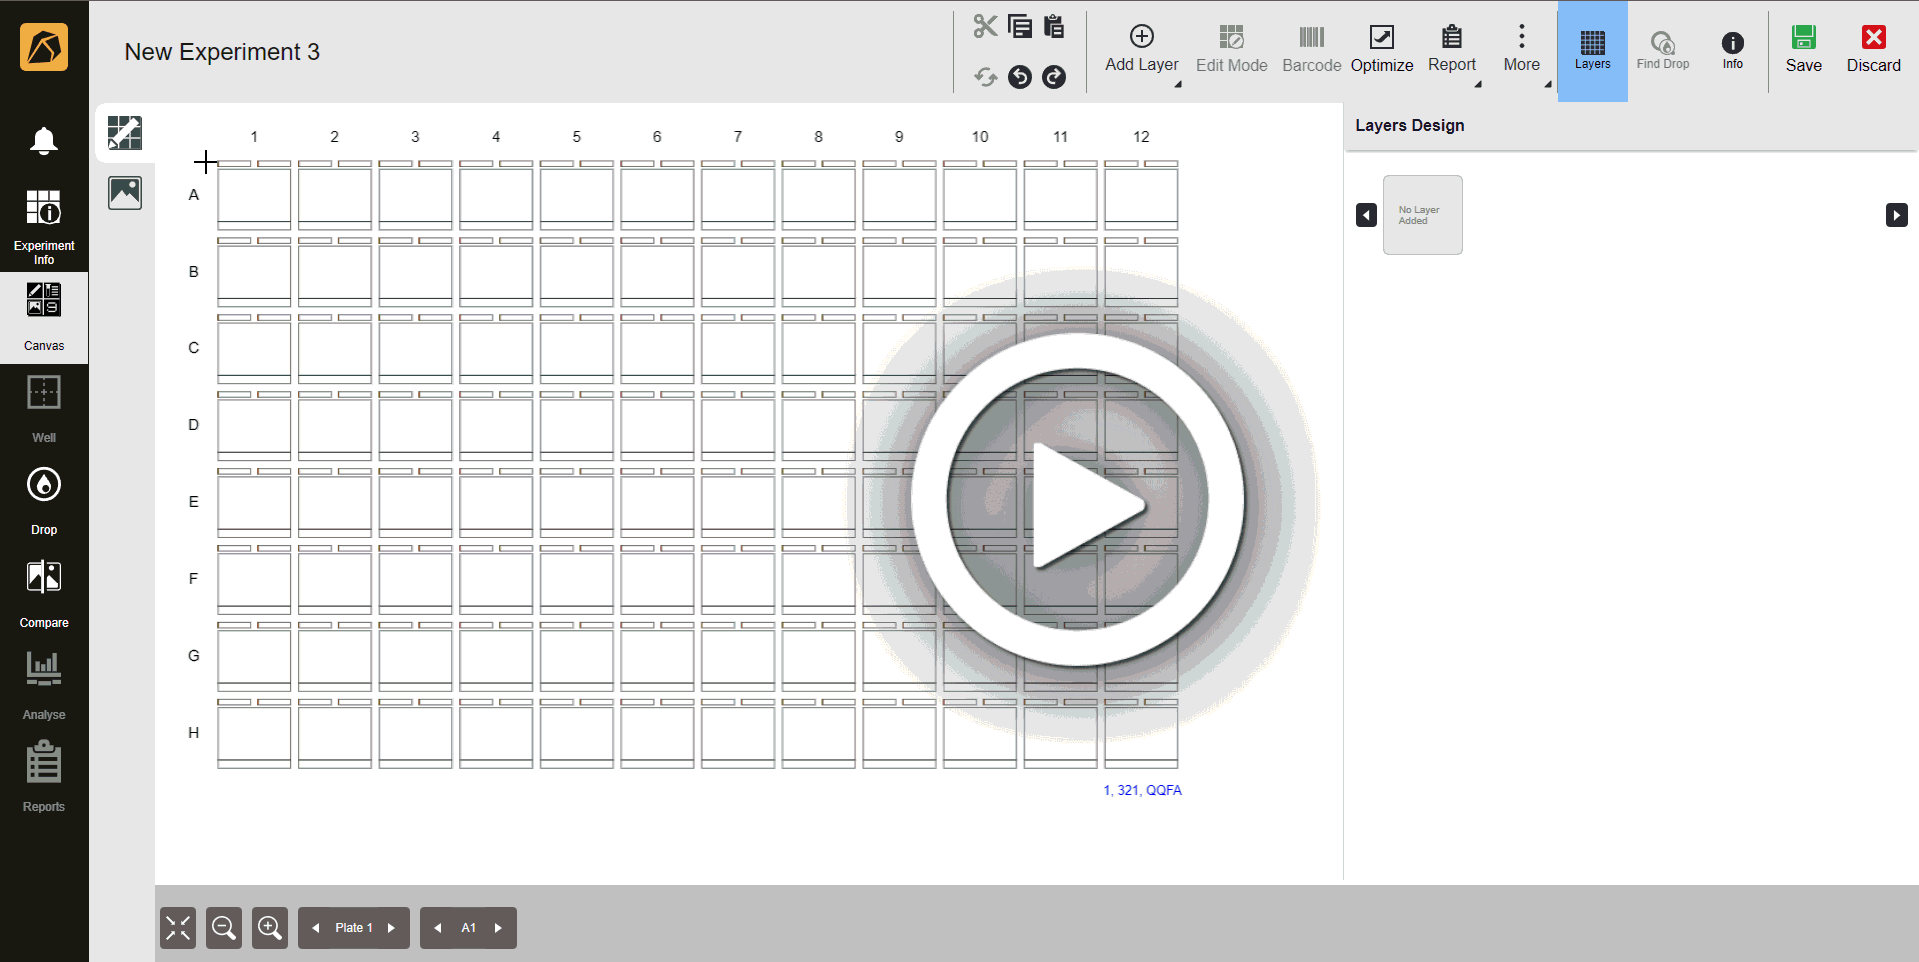Select the Canvas view in the sidebar
Viewport: 1919px width, 962px height.
click(x=44, y=315)
